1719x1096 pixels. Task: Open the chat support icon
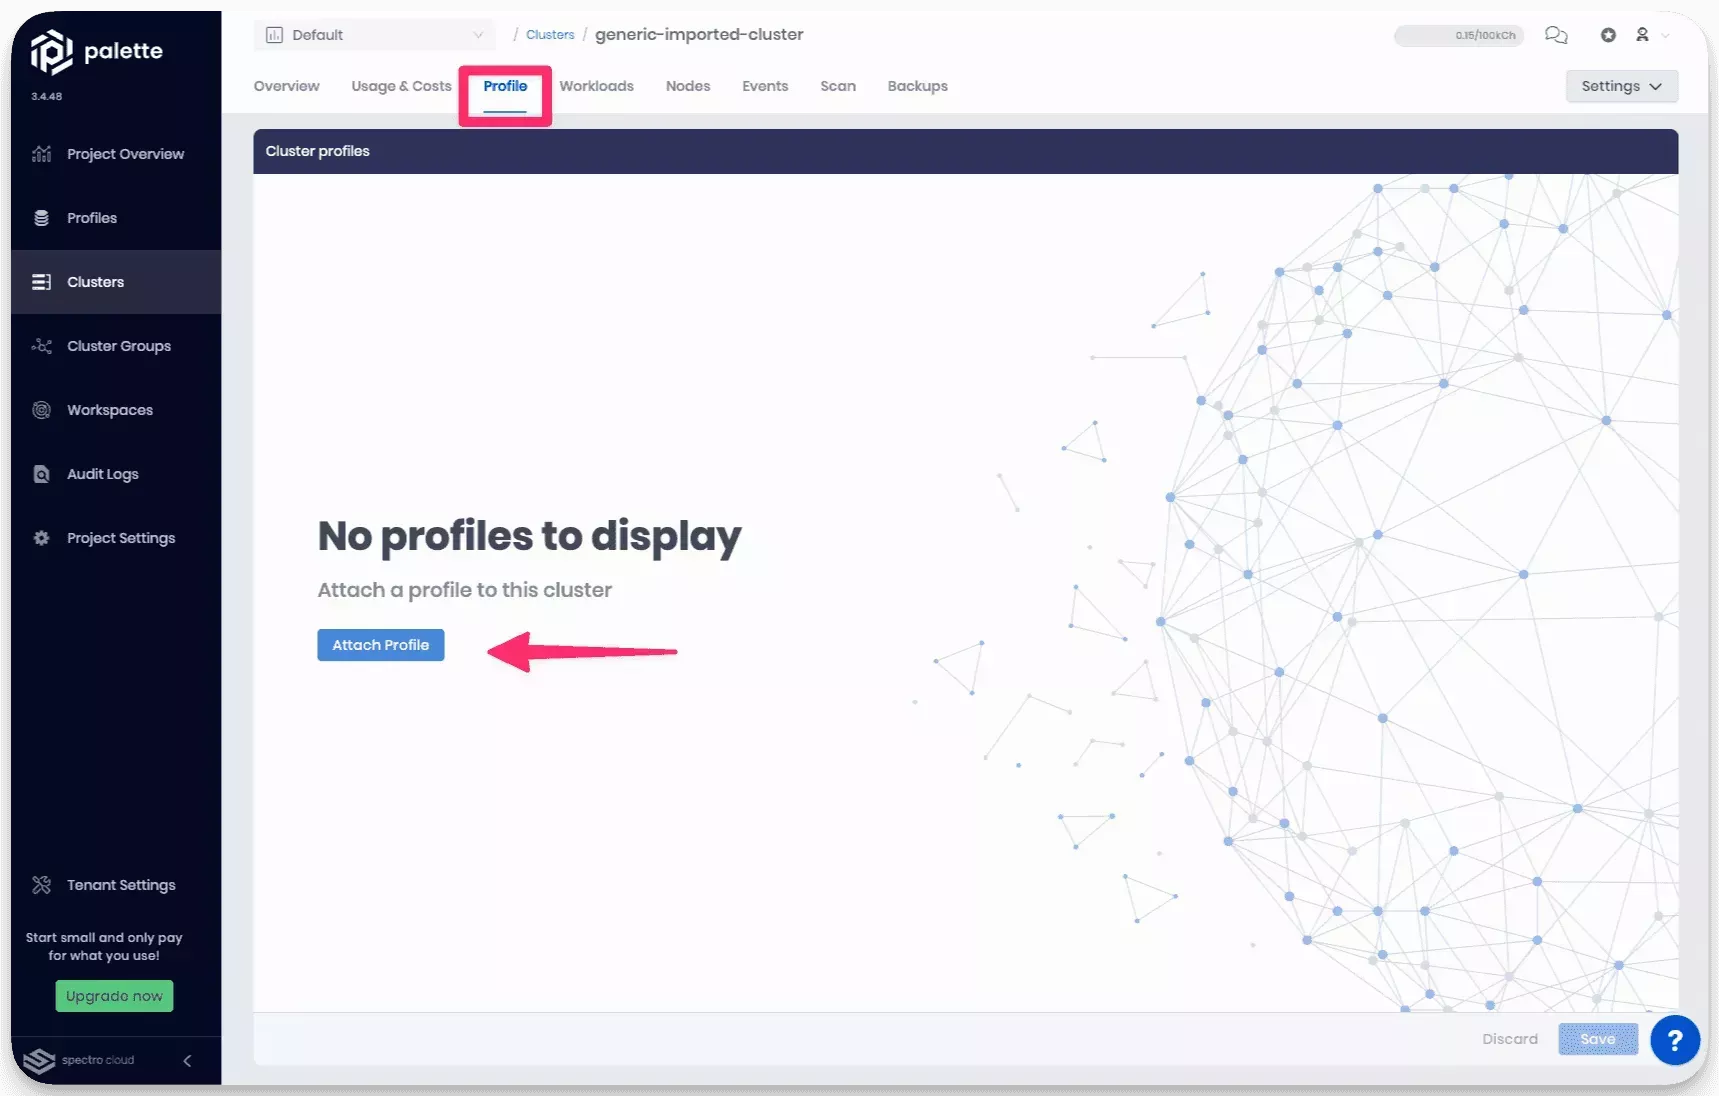pyautogui.click(x=1556, y=34)
